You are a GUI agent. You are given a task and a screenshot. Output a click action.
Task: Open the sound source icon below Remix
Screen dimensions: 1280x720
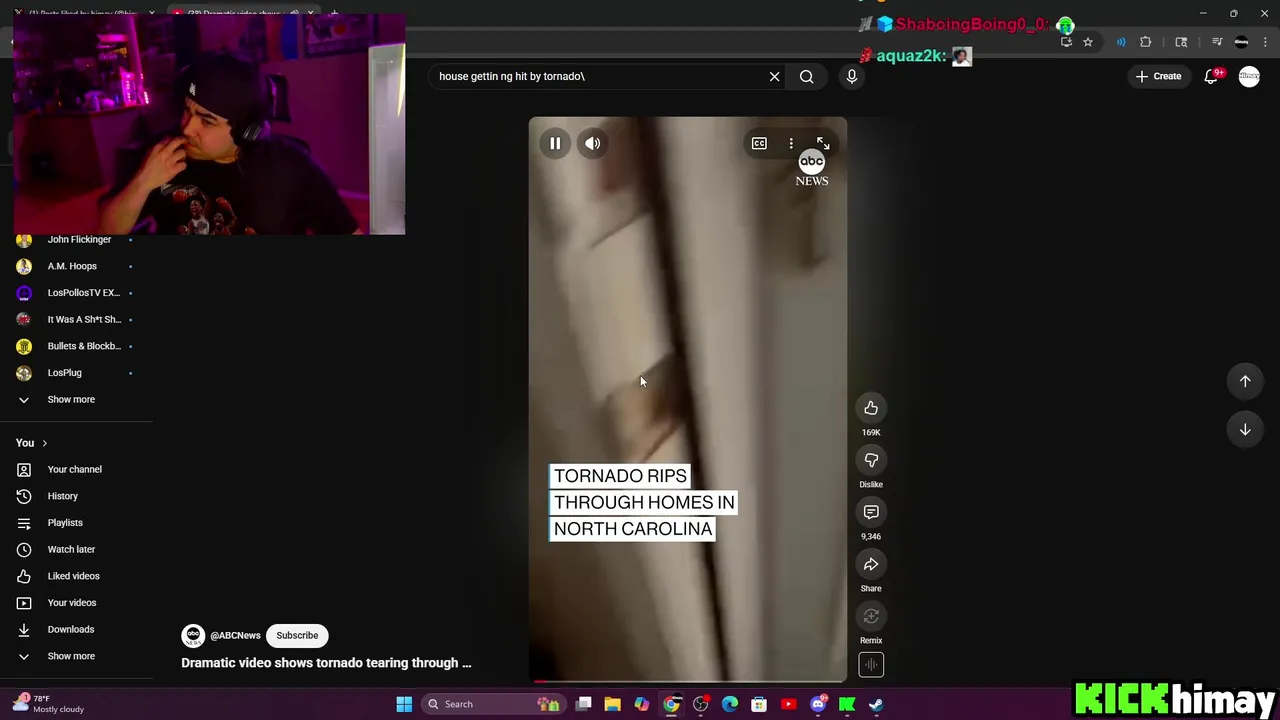pyautogui.click(x=871, y=665)
